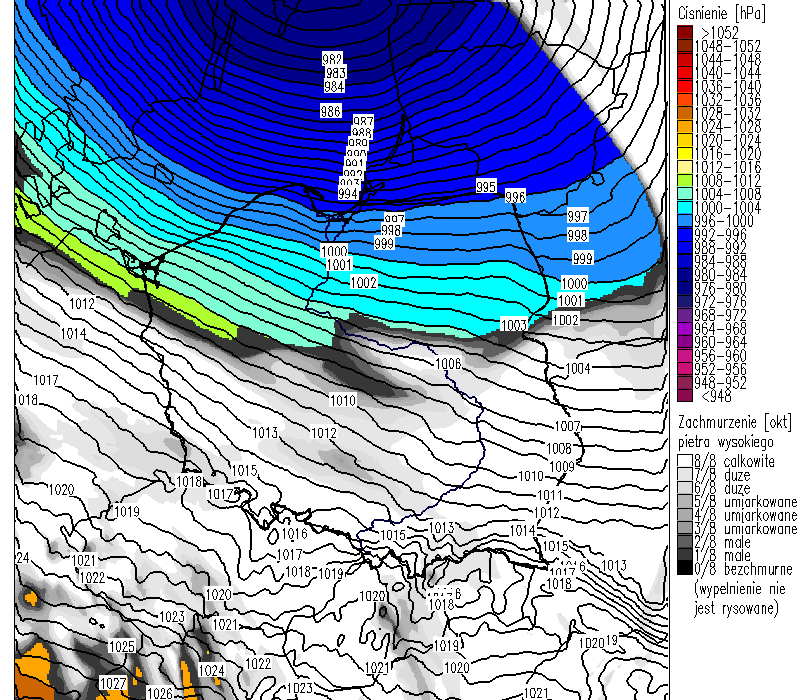Screen dimensions: 800x700
Task: Click the 3/8 umiarkowane cloud swatch
Action: click(x=685, y=529)
